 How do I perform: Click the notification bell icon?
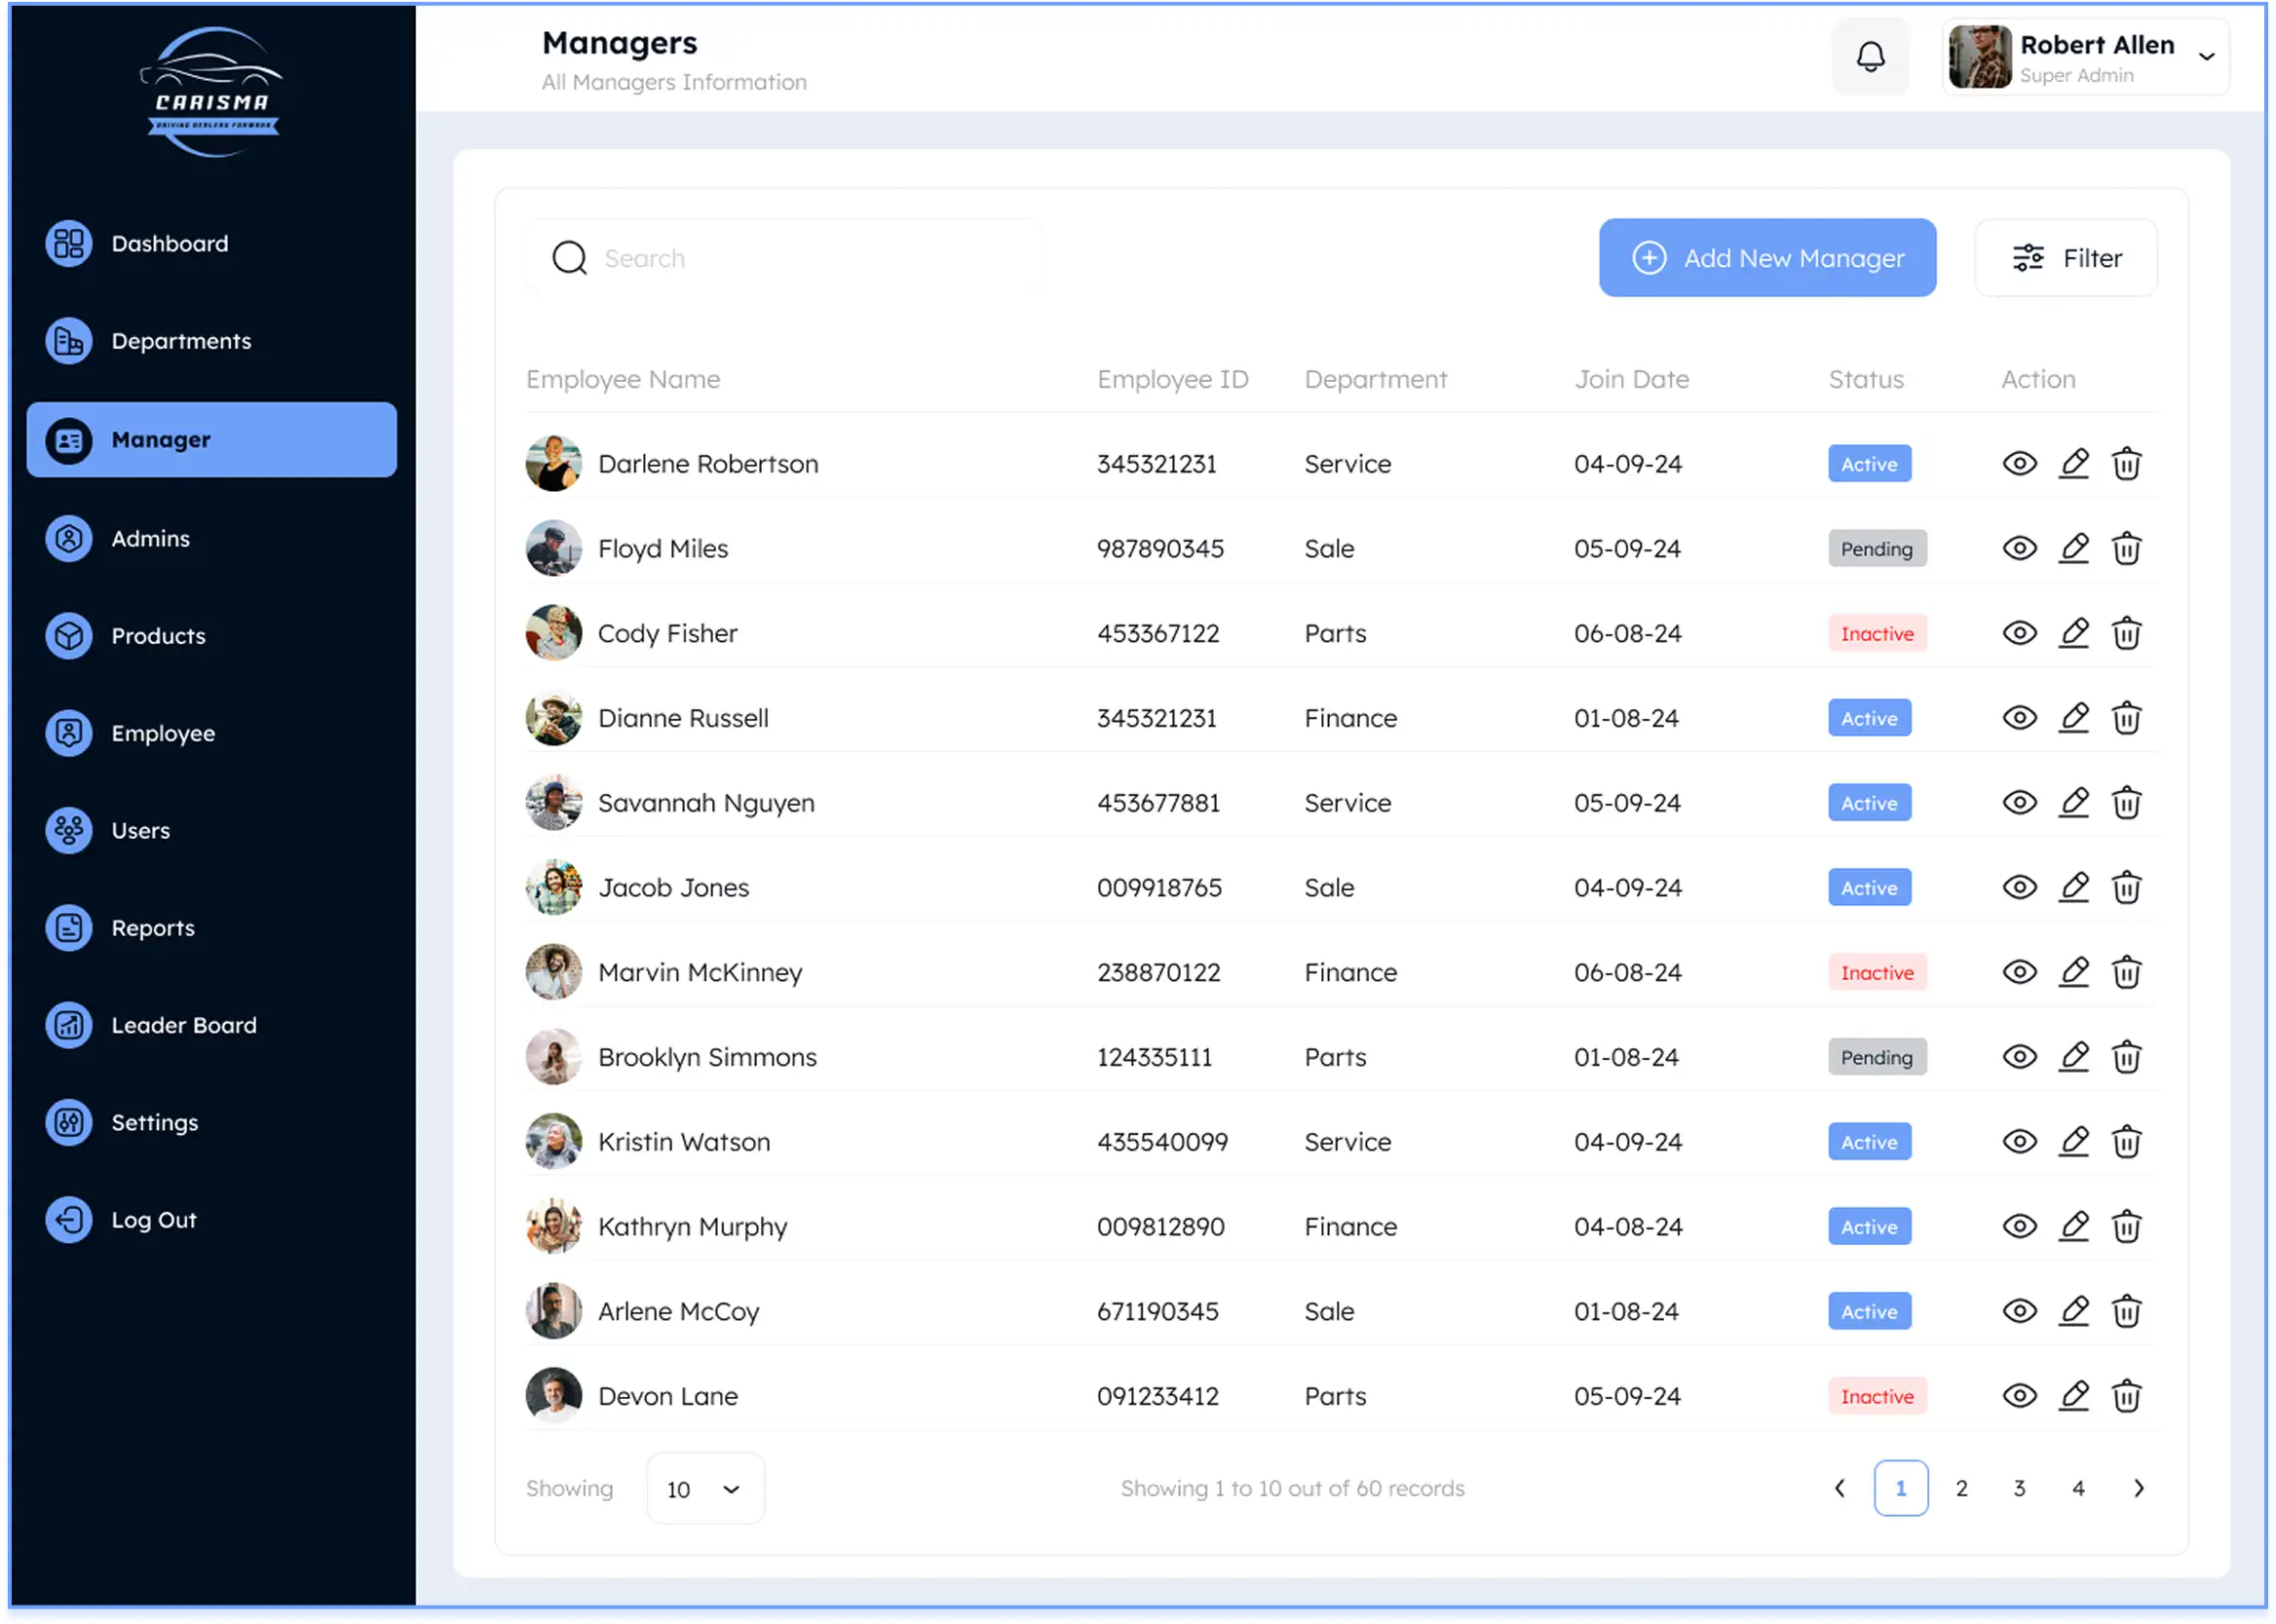(x=1870, y=57)
